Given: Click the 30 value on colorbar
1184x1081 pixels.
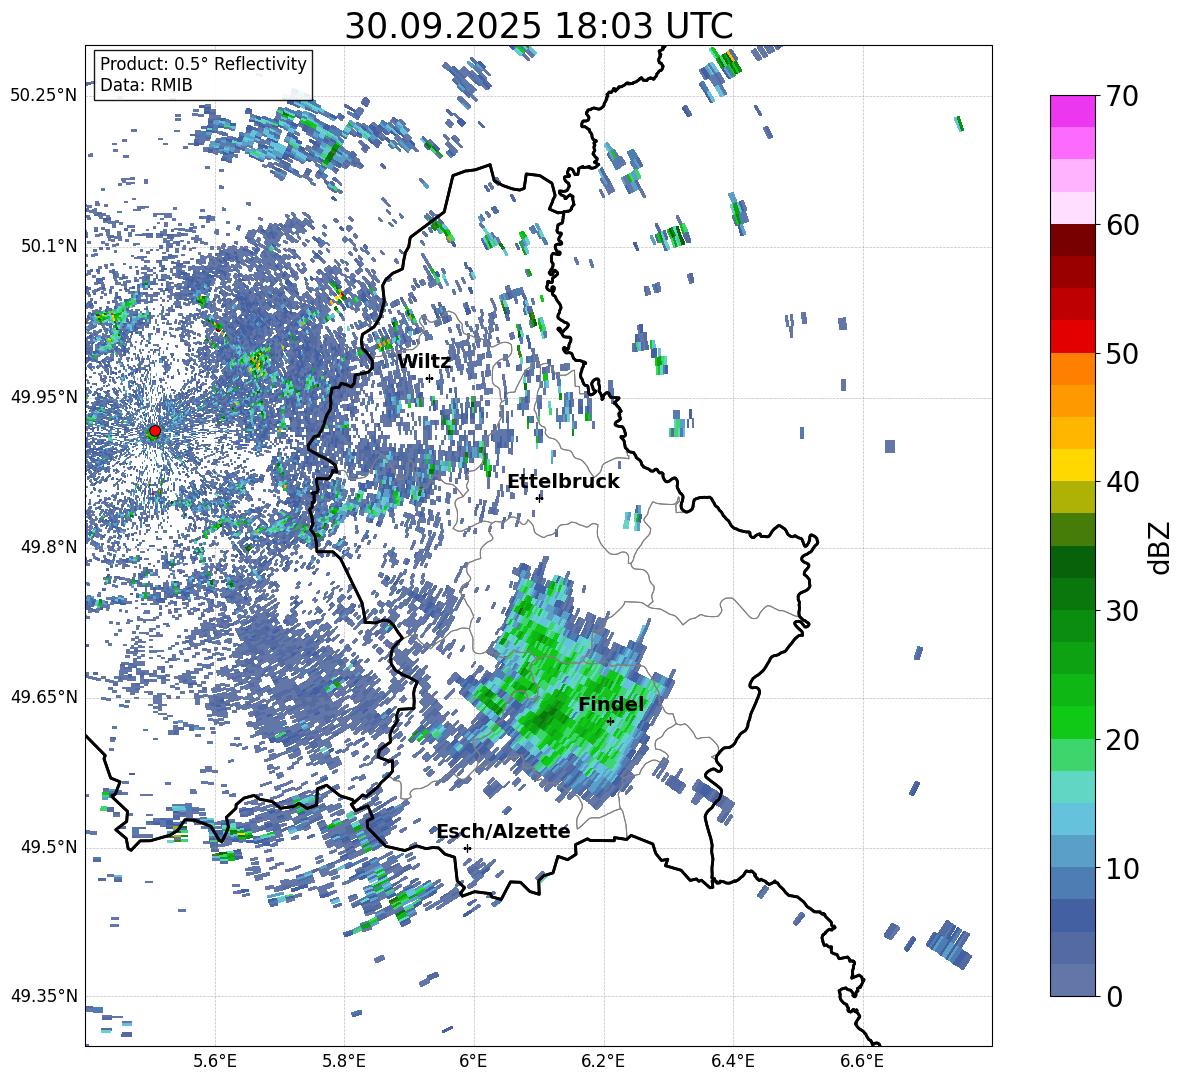Looking at the screenshot, I should pyautogui.click(x=1122, y=611).
